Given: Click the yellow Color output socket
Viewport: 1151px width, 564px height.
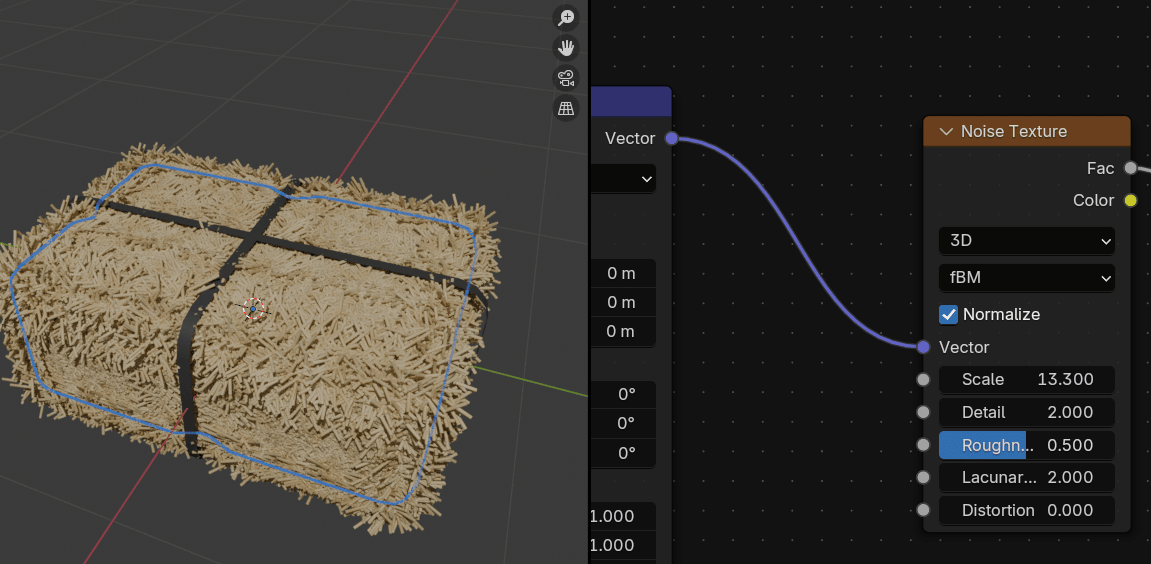Looking at the screenshot, I should click(1130, 200).
